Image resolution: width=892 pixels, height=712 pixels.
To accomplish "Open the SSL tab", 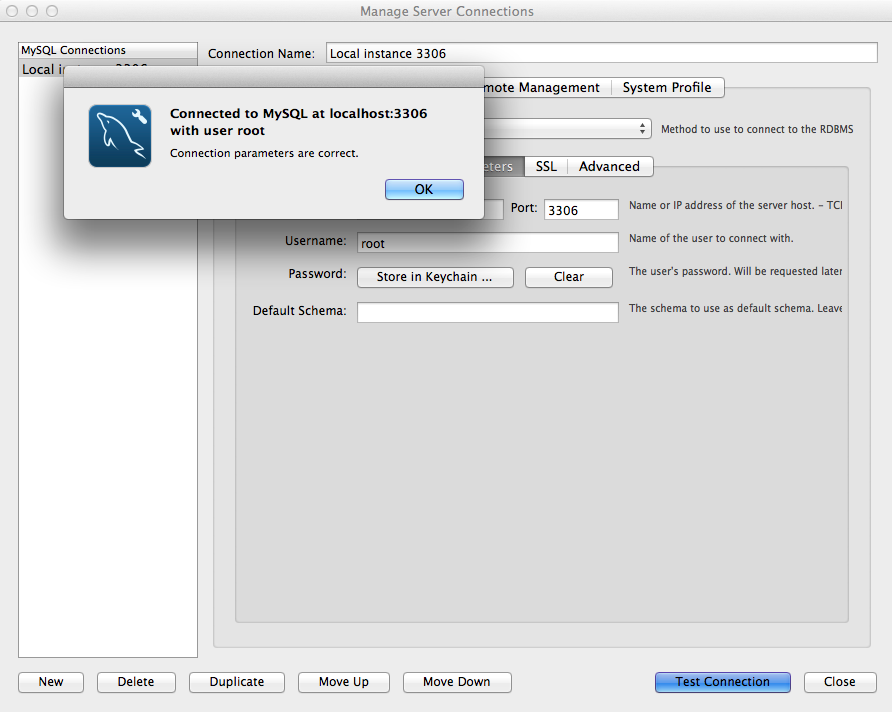I will click(x=546, y=167).
